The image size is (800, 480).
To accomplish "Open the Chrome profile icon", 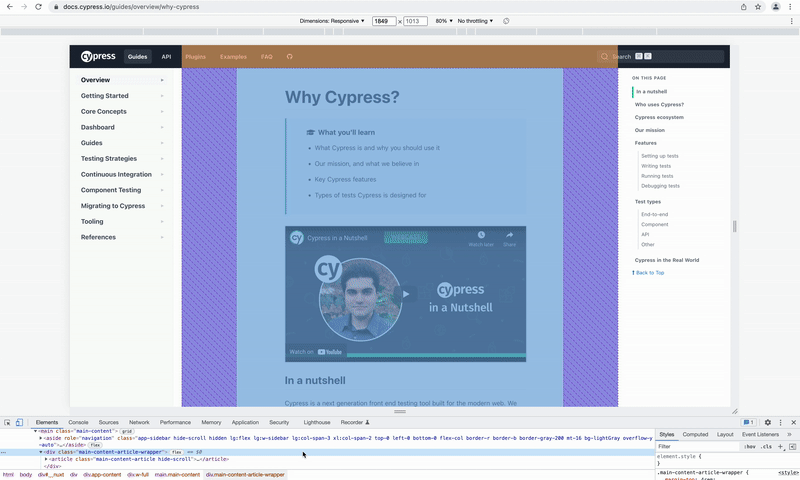I will (x=776, y=7).
